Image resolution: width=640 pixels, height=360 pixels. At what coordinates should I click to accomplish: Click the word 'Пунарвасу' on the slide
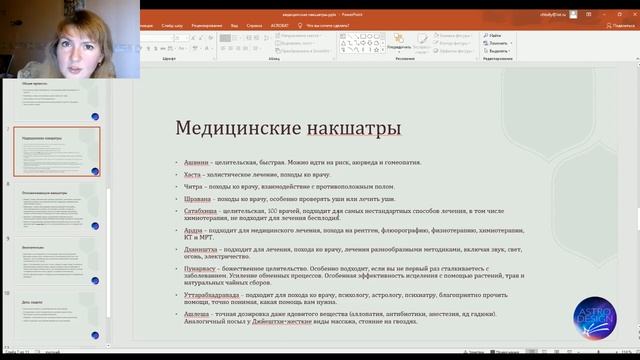click(x=200, y=269)
